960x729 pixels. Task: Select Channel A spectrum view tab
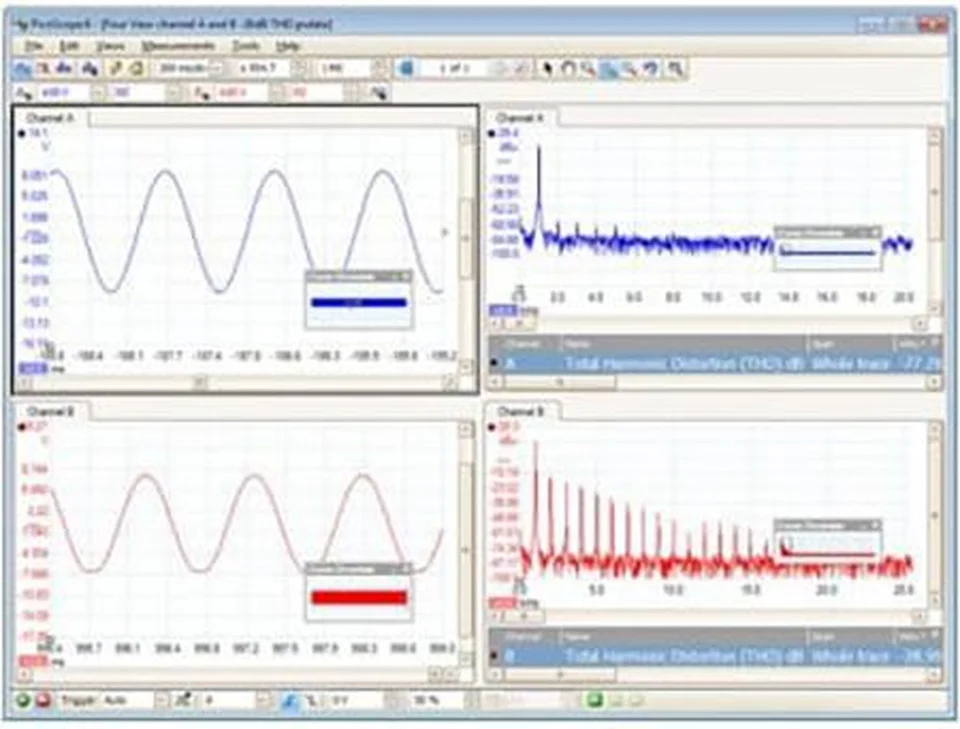[520, 118]
